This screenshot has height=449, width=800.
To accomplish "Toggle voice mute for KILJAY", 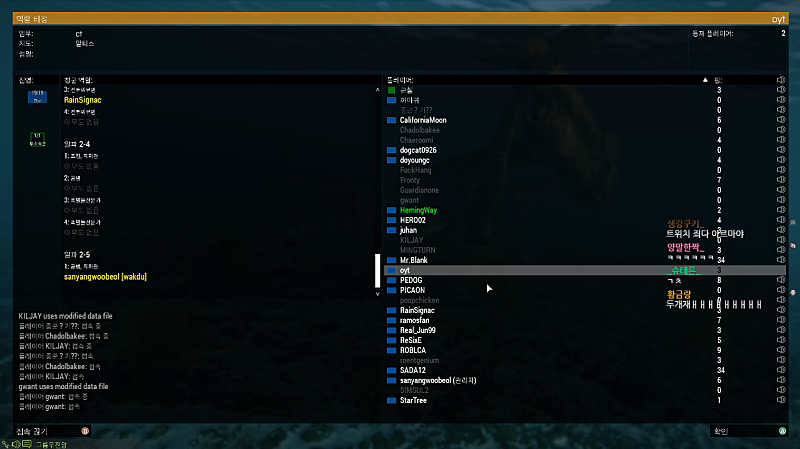I will coord(781,240).
